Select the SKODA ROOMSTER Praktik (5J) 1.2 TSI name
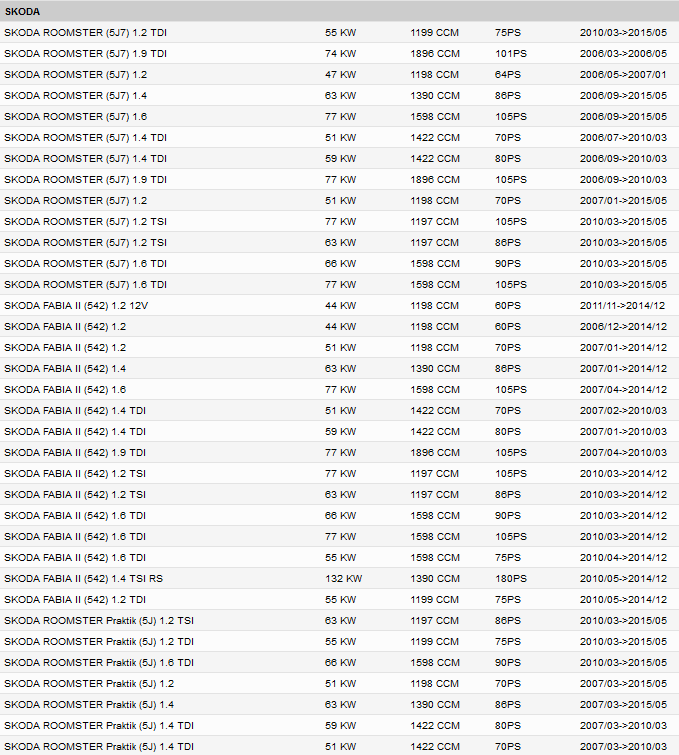This screenshot has width=679, height=755. point(99,621)
